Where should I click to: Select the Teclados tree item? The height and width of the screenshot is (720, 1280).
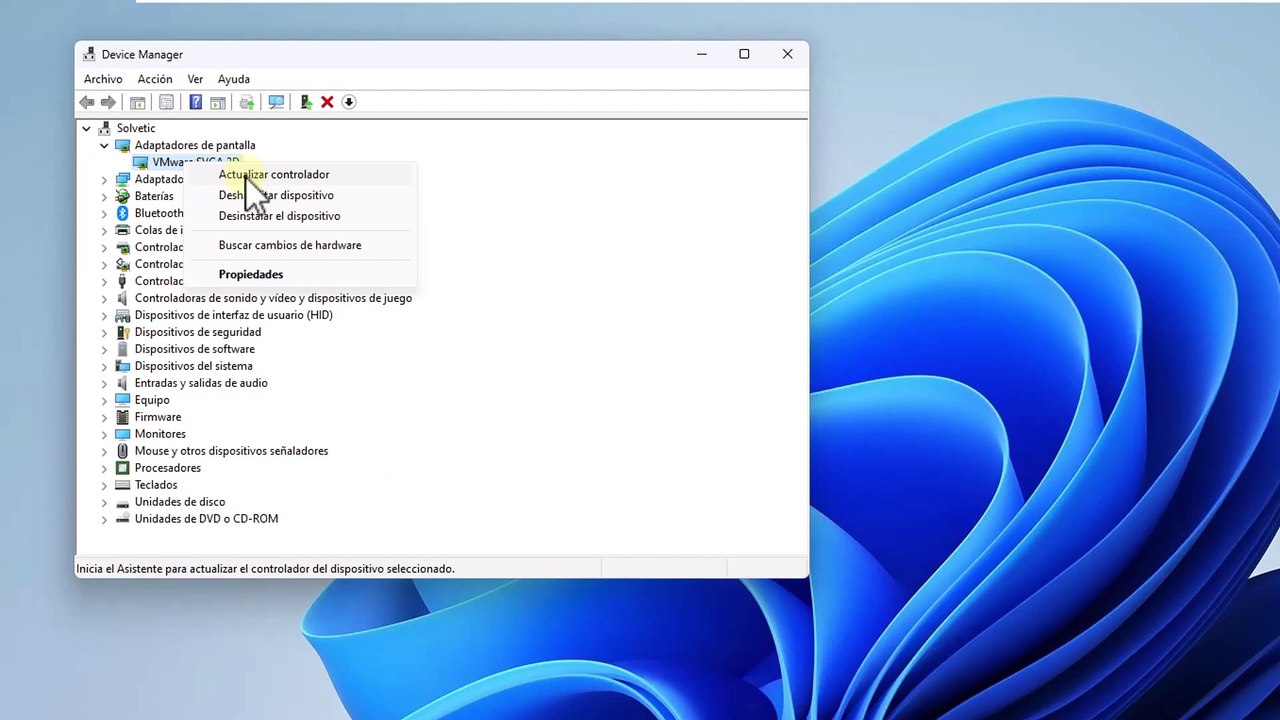click(156, 485)
